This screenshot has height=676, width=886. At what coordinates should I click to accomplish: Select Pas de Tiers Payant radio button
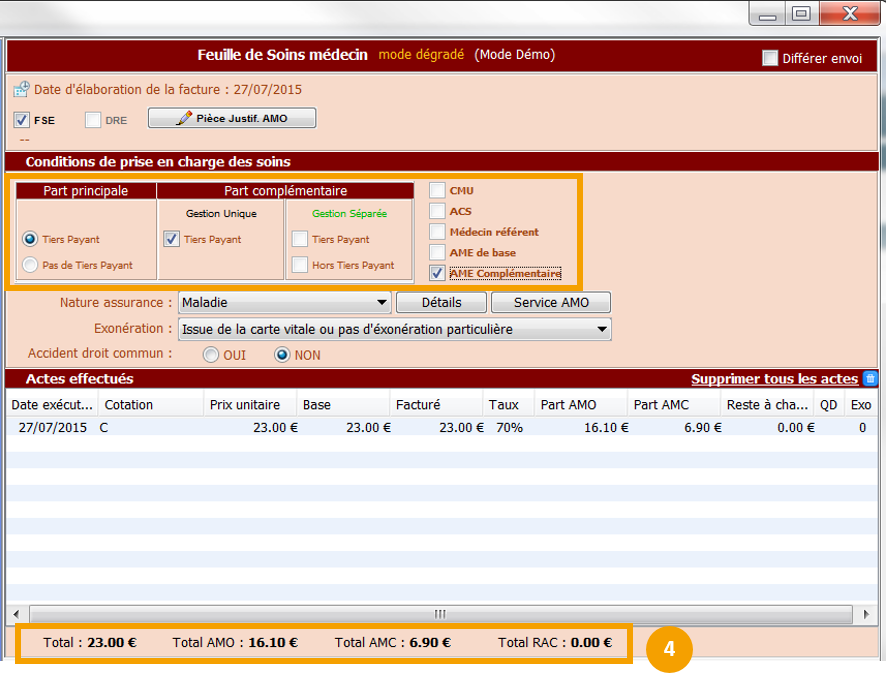tap(30, 265)
